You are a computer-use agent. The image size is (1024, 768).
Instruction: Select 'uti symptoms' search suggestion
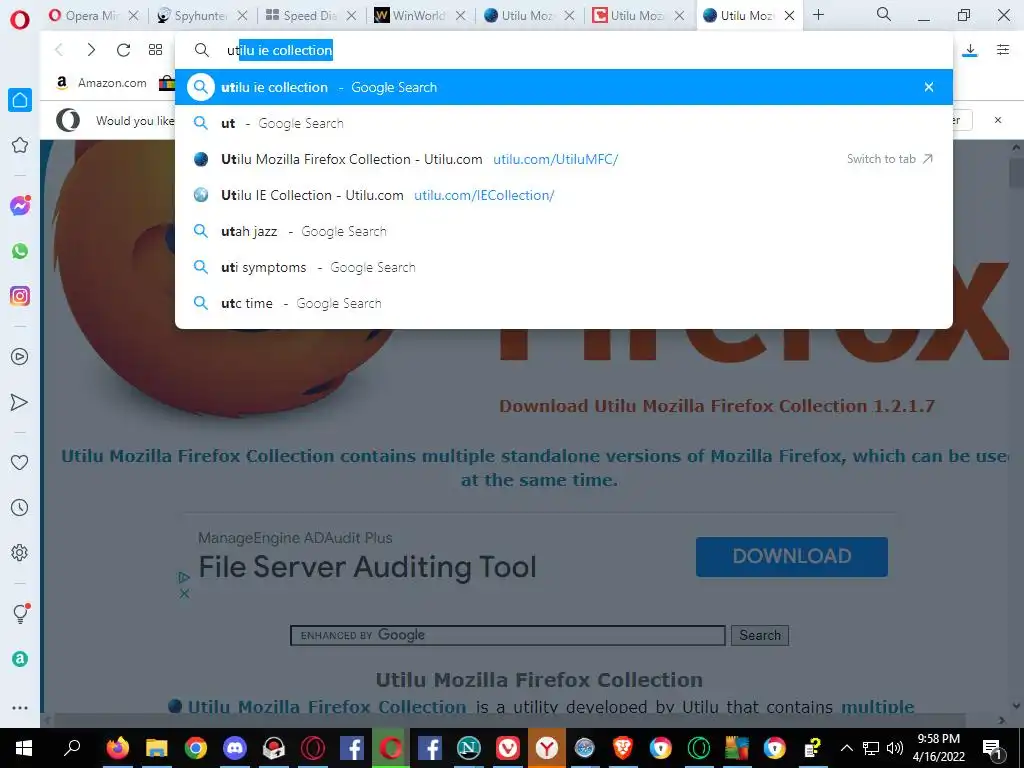[x=564, y=267]
